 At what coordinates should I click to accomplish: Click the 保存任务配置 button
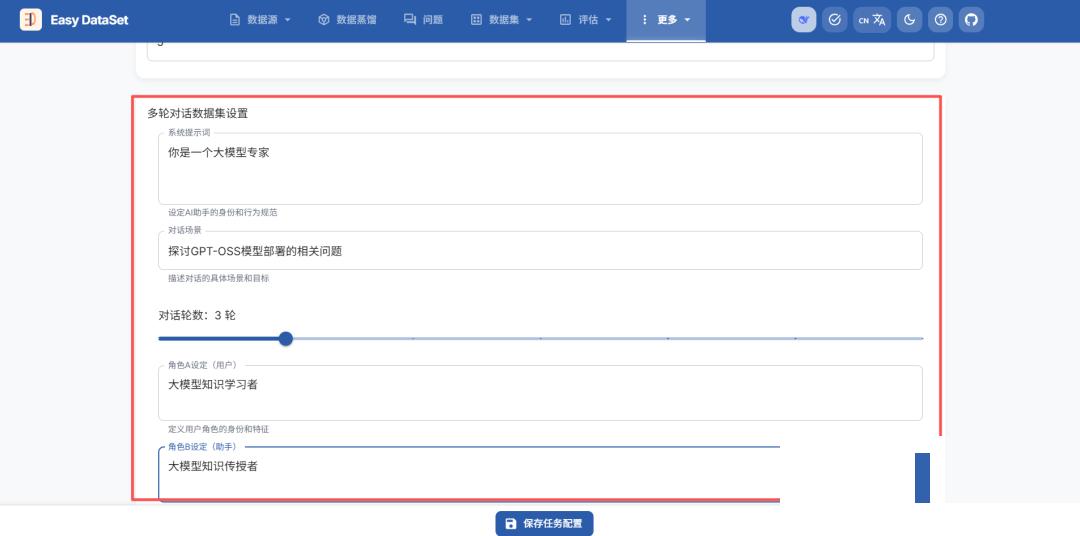pyautogui.click(x=544, y=524)
